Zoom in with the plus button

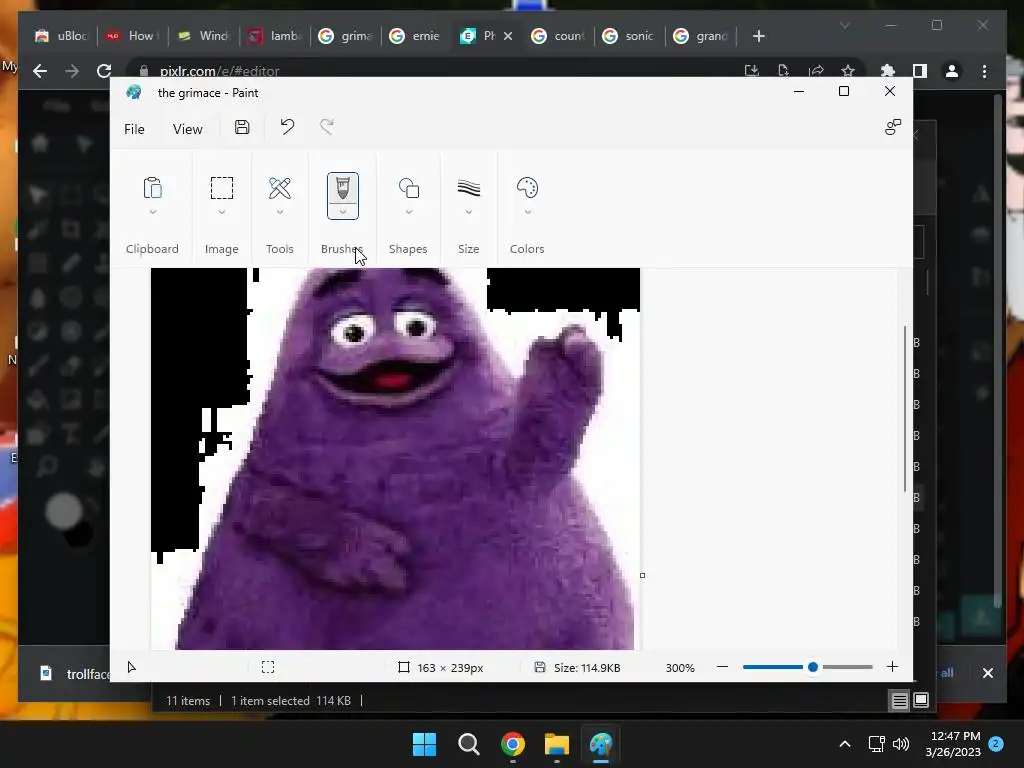tap(892, 667)
